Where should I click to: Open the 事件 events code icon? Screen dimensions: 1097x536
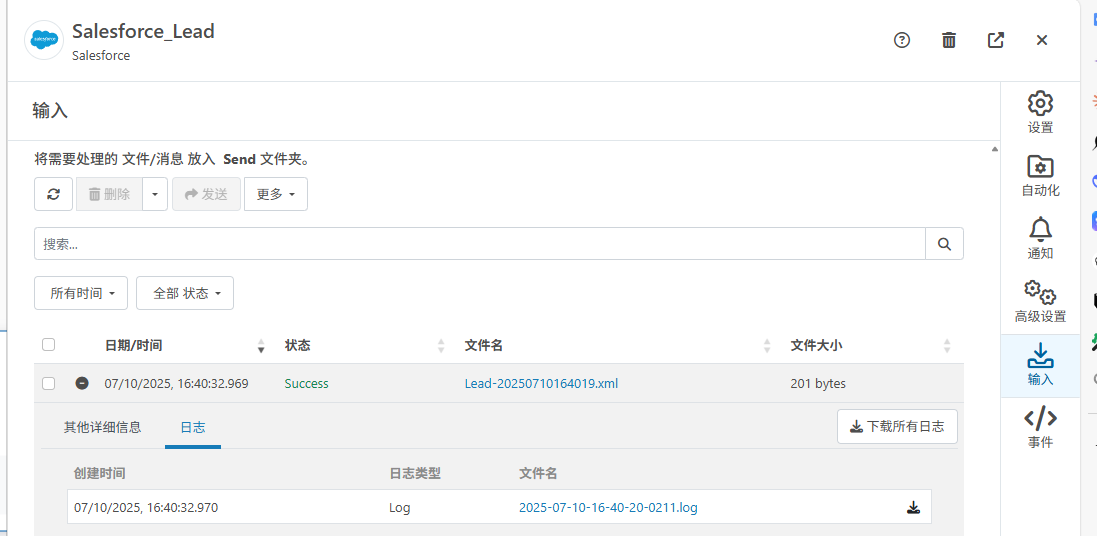click(x=1040, y=427)
